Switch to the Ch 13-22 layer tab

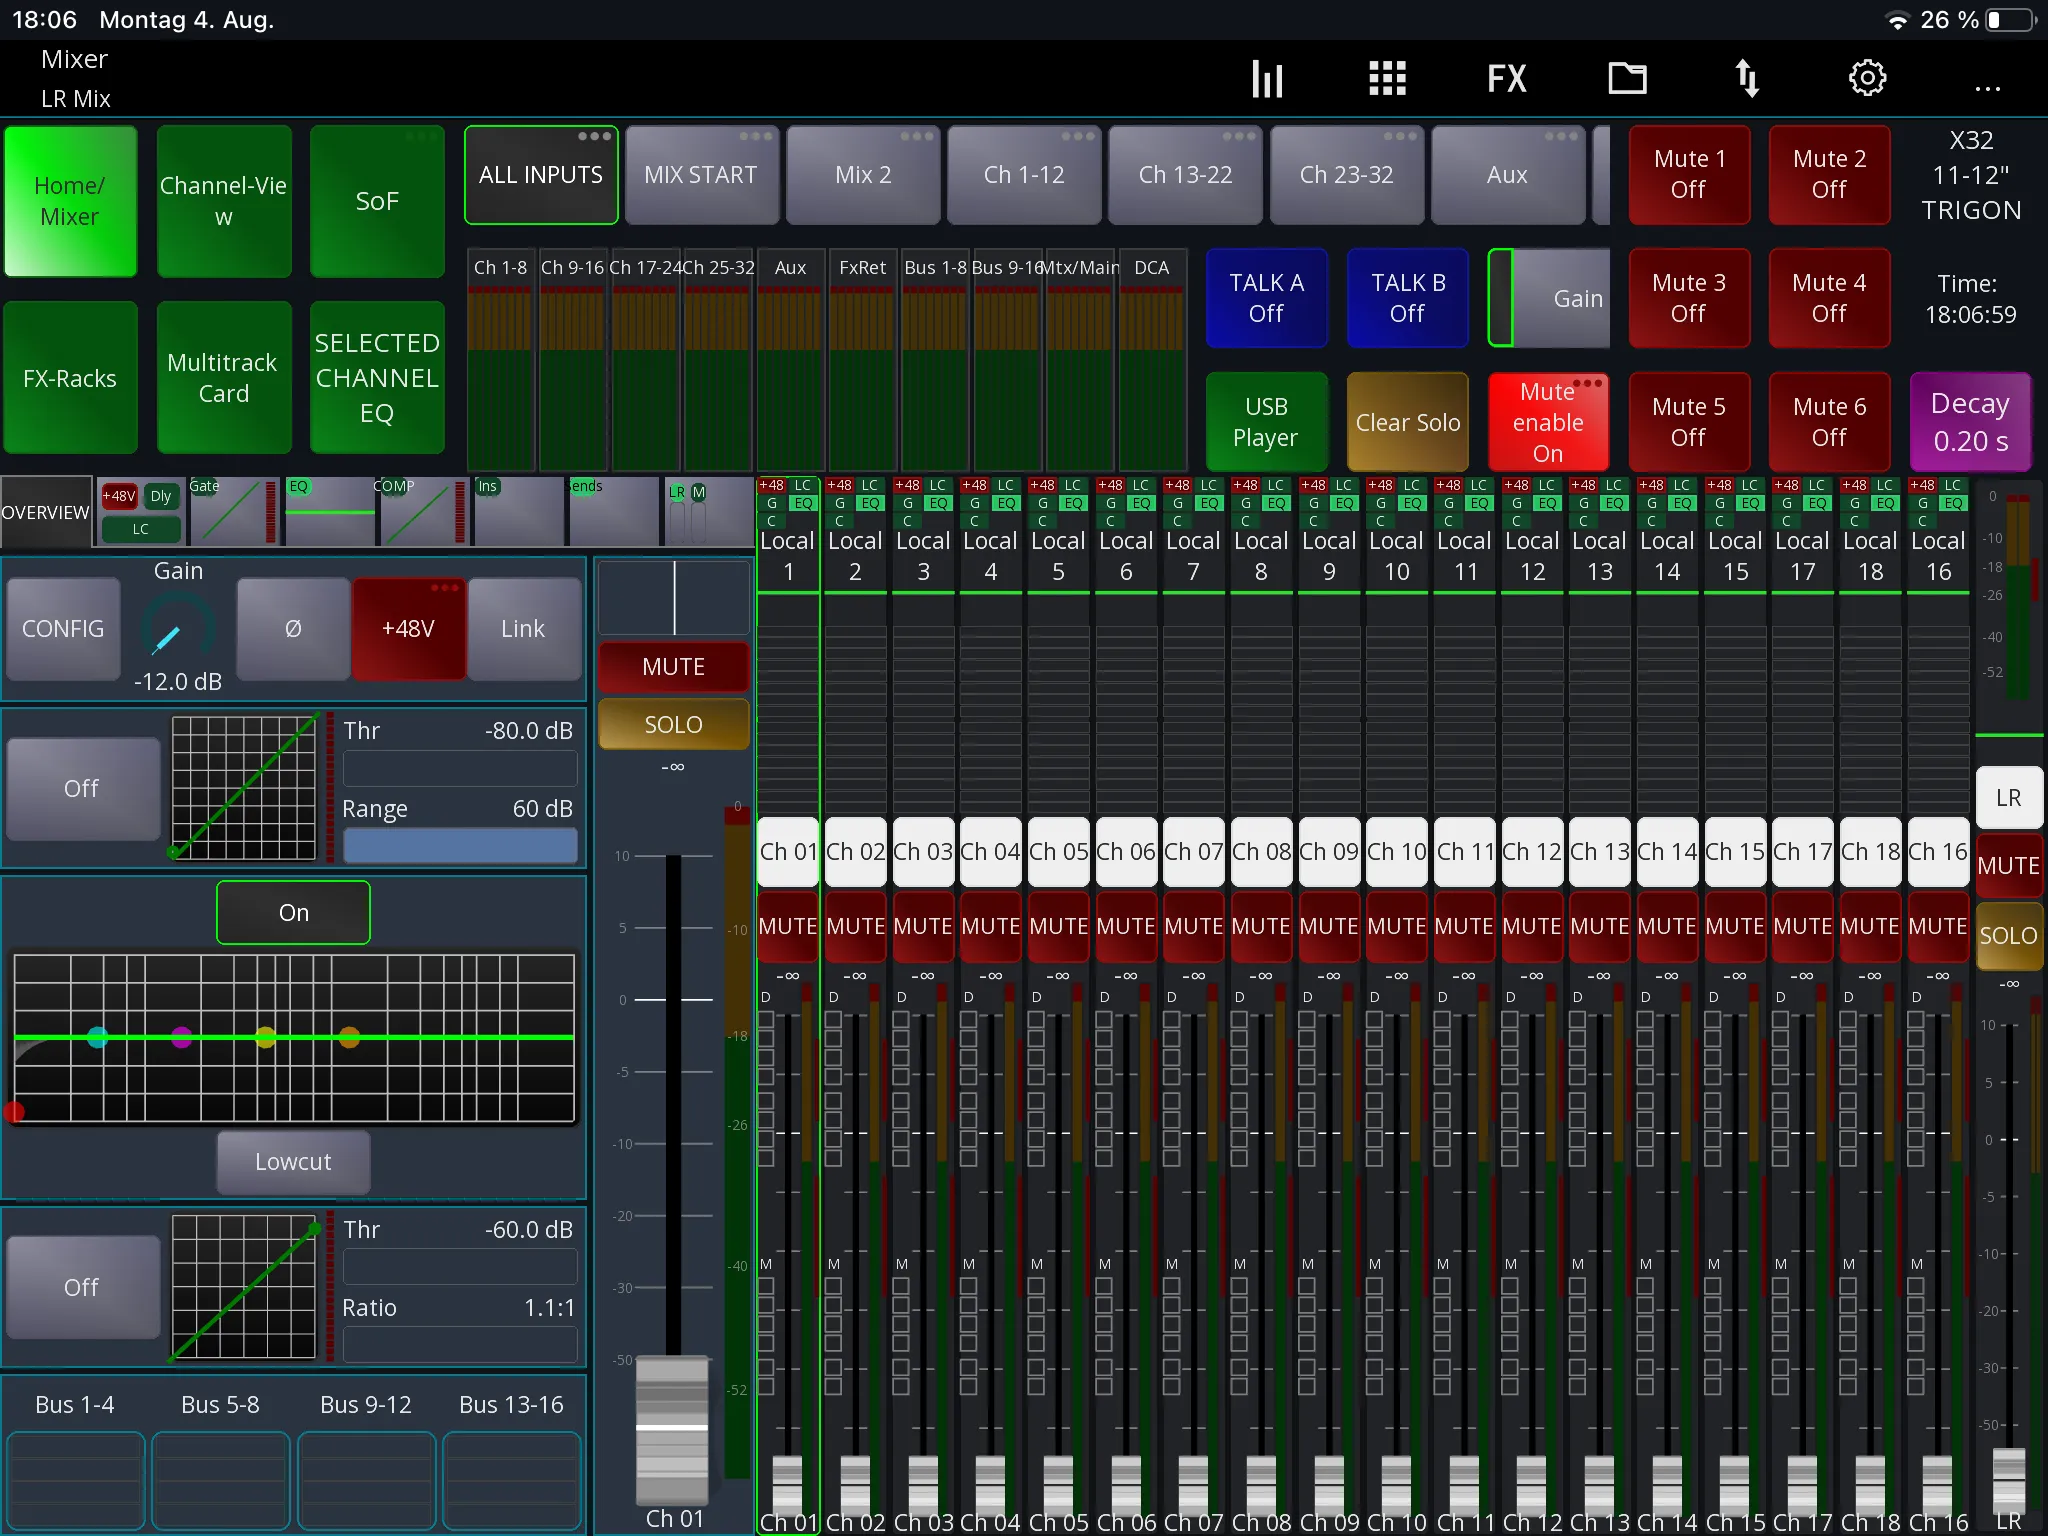1185,175
